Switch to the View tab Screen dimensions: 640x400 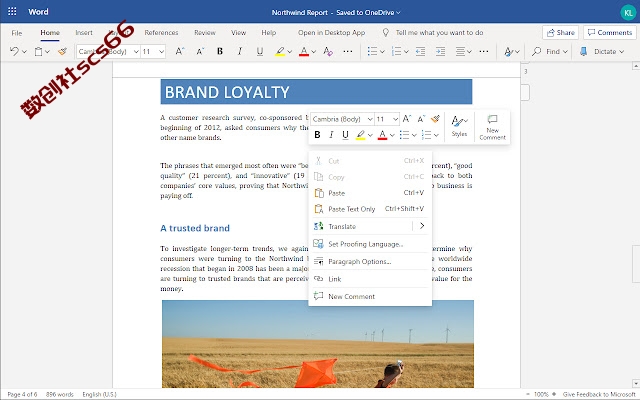(238, 33)
